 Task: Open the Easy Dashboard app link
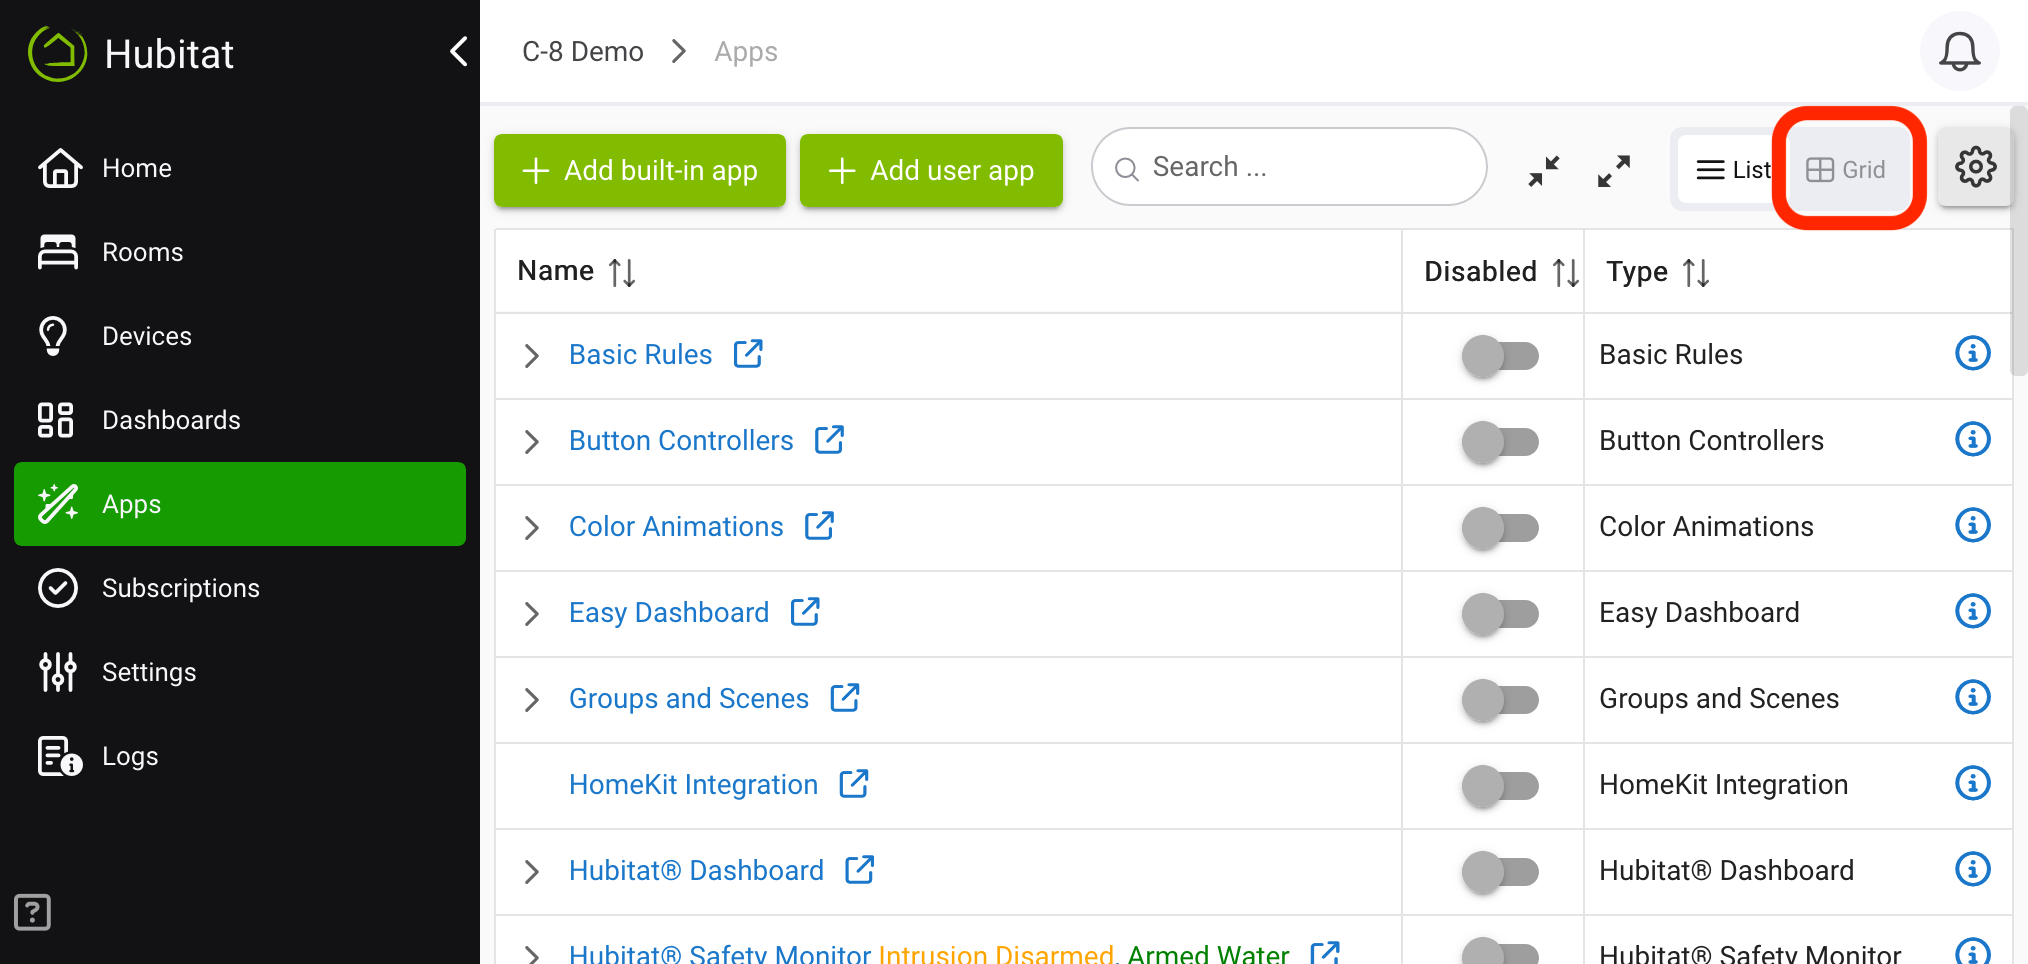pyautogui.click(x=668, y=613)
